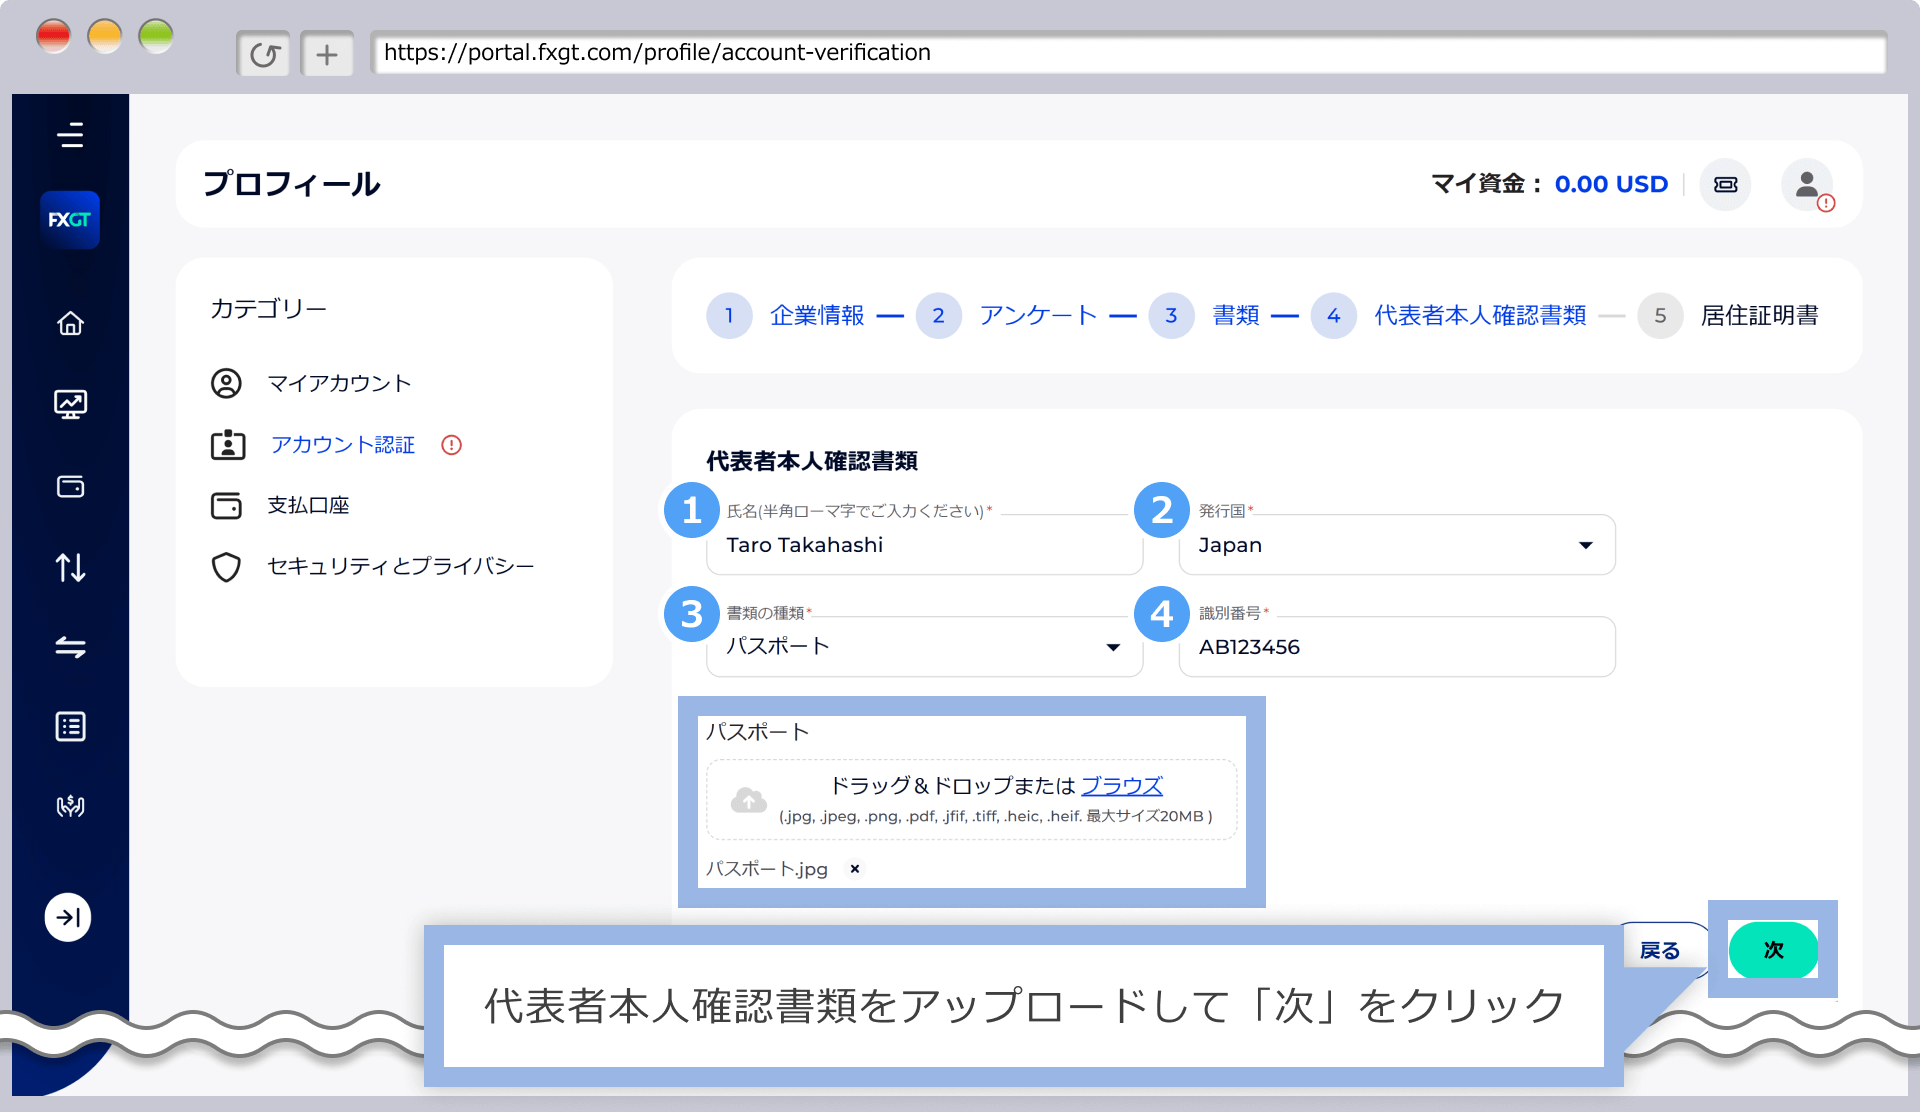Expand the 書類の種類 document type dropdown
Viewport: 1920px width, 1112px height.
pos(1113,647)
